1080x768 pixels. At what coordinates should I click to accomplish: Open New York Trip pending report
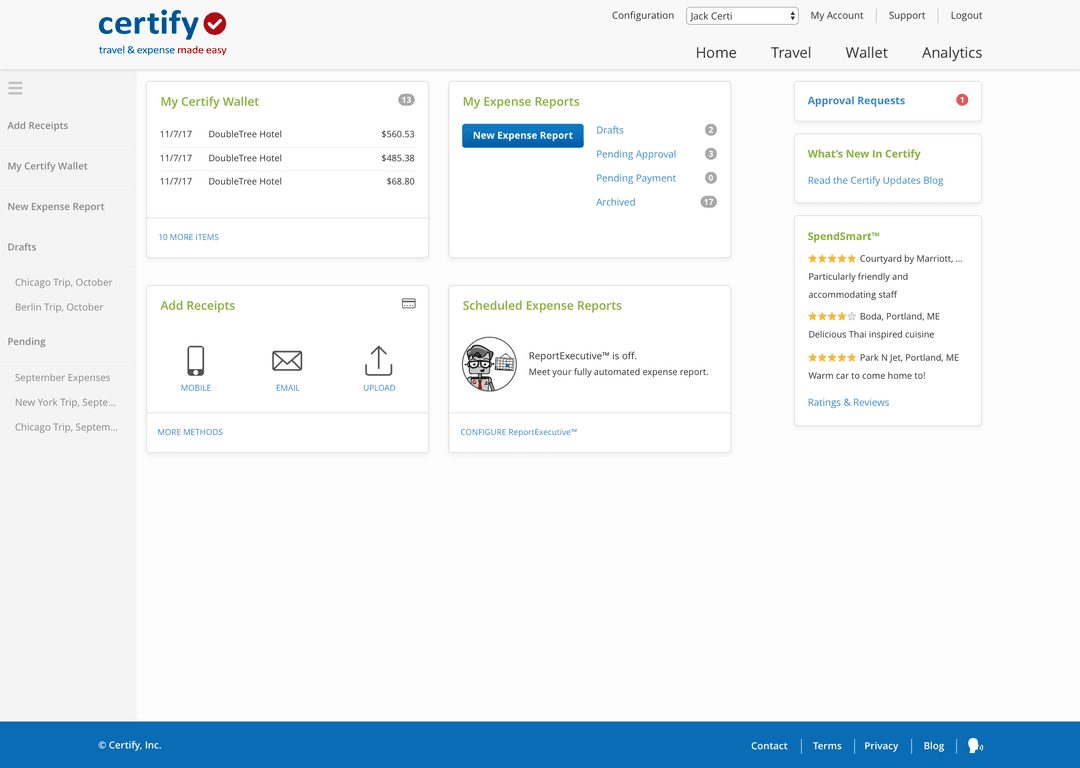click(x=65, y=402)
